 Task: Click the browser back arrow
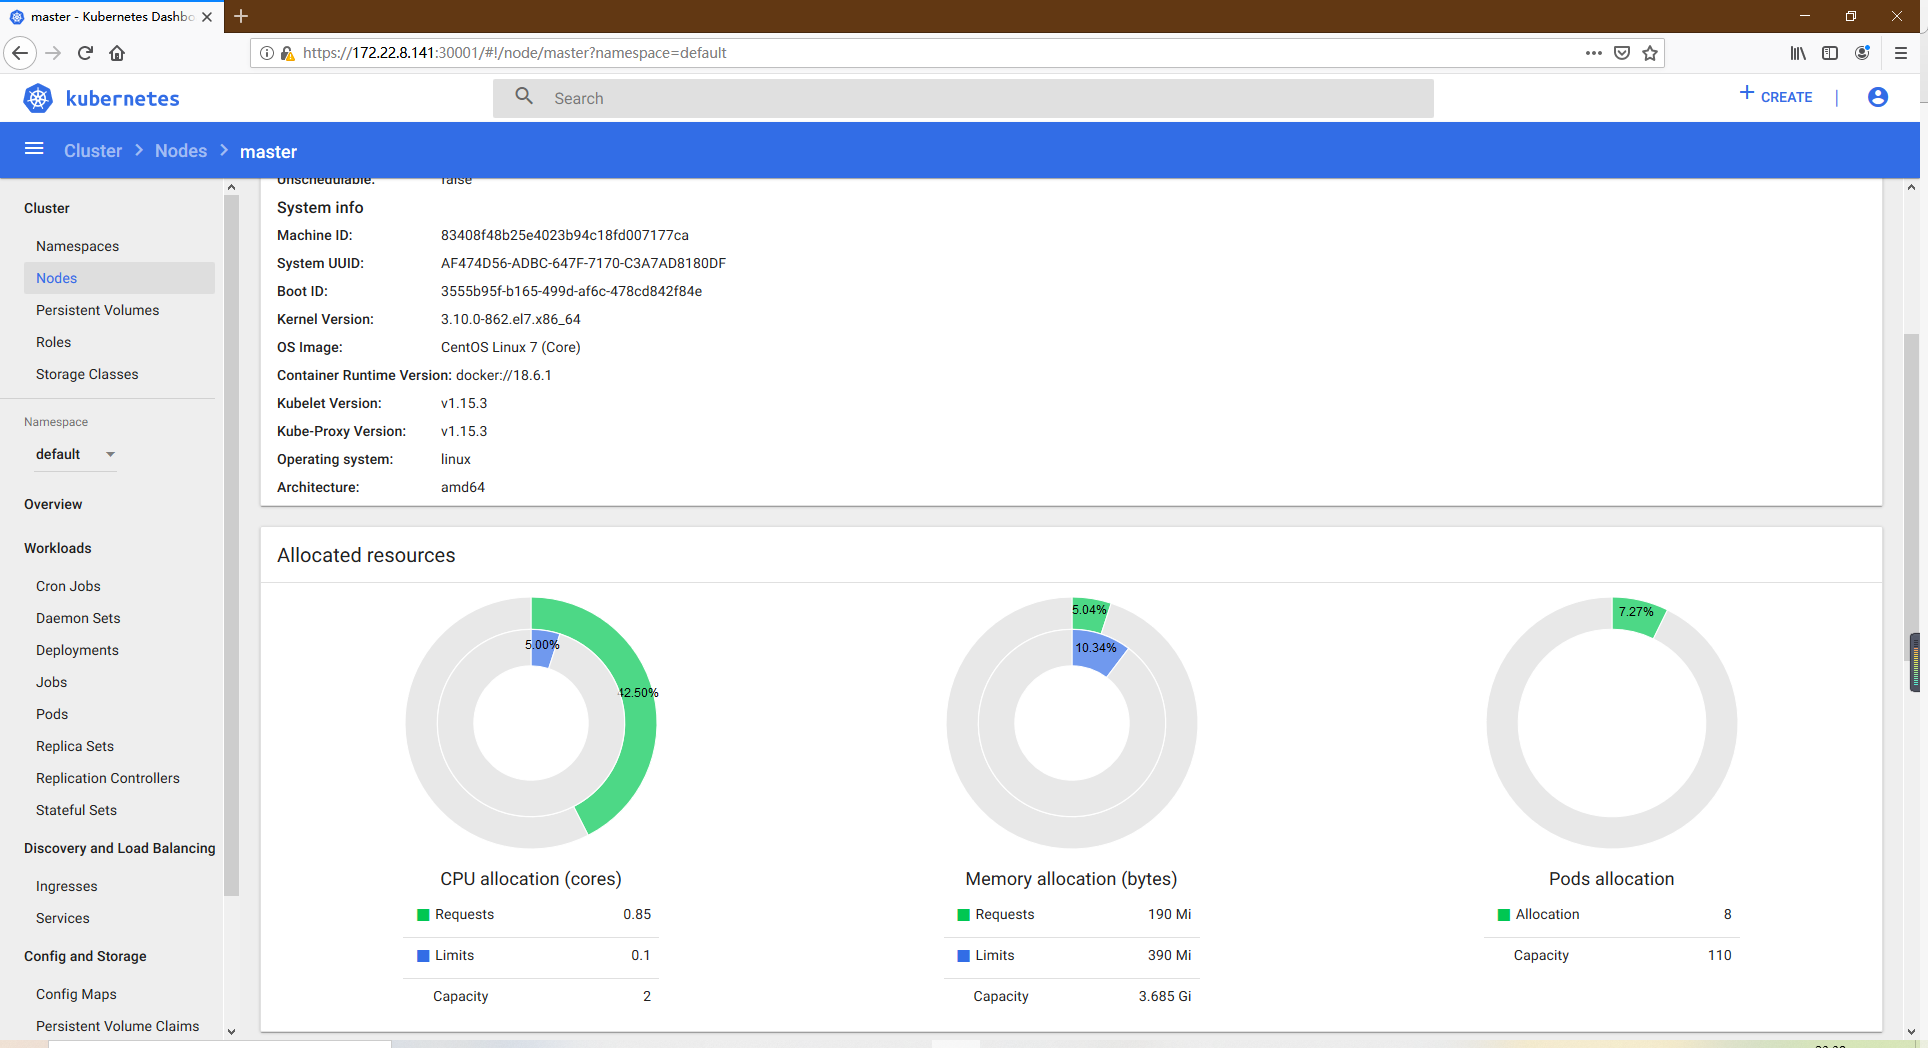(20, 53)
